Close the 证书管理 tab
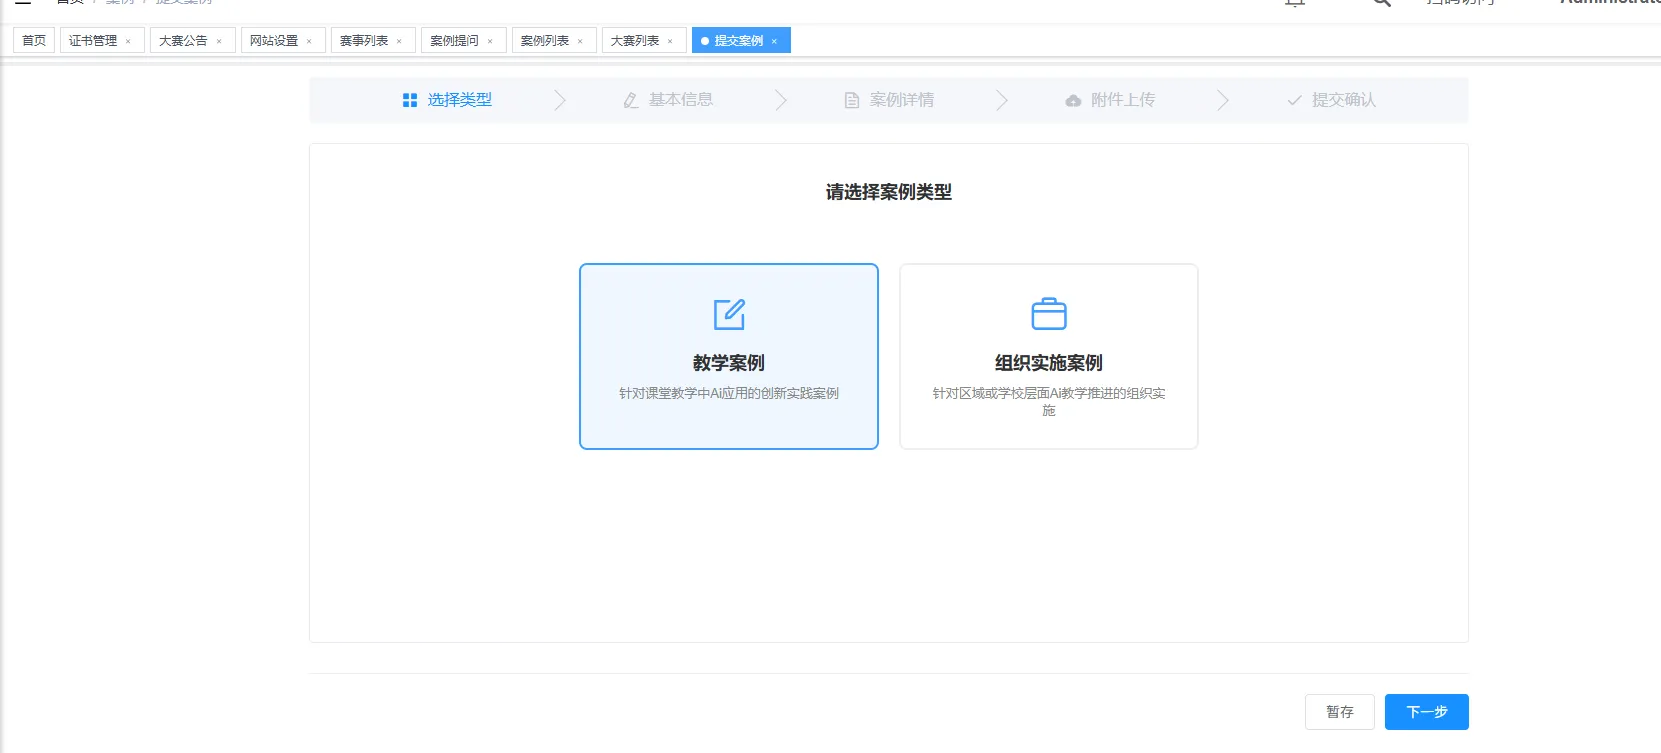Screen dimensions: 1661x753 (128, 41)
